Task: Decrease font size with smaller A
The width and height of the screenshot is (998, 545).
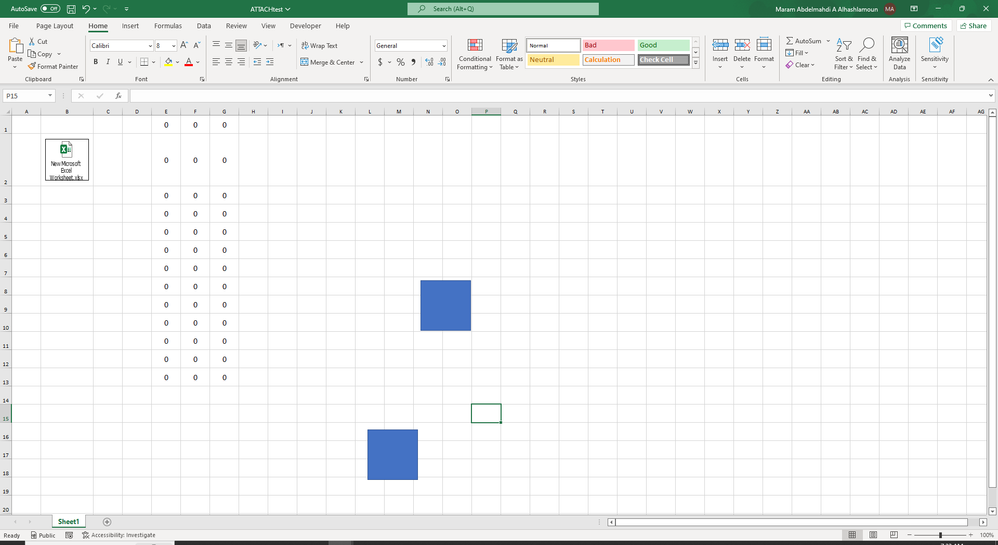Action: (197, 45)
